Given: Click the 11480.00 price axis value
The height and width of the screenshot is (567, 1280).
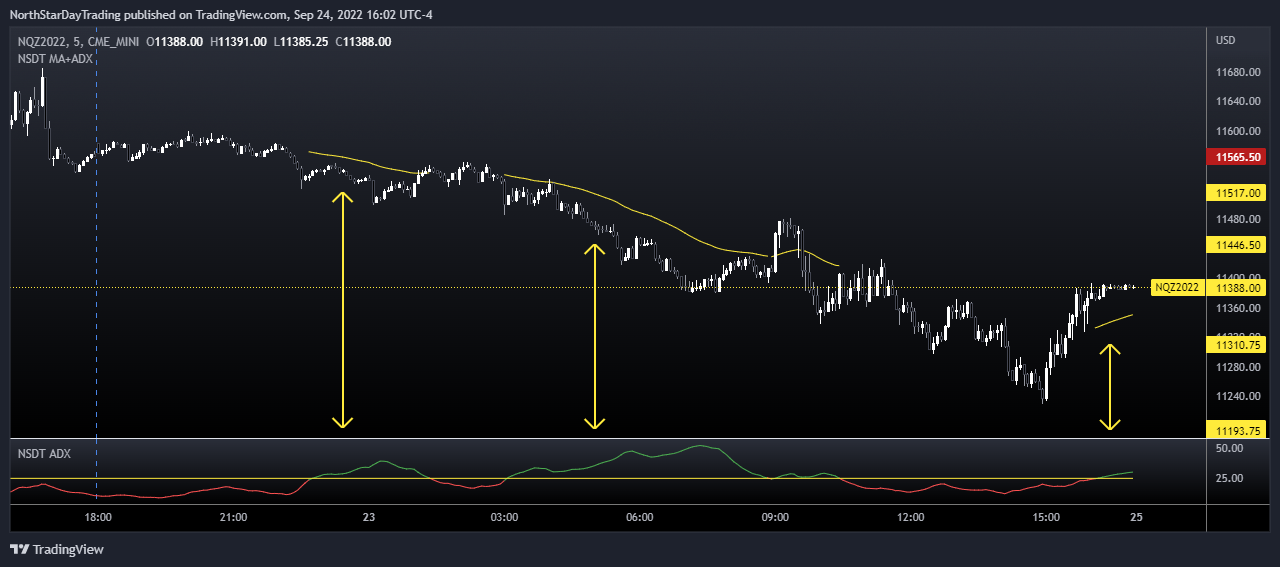Looking at the screenshot, I should [1236, 219].
